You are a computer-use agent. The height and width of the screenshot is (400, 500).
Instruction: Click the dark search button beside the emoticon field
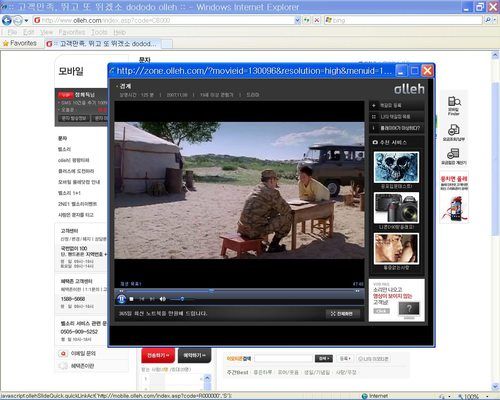(x=324, y=359)
